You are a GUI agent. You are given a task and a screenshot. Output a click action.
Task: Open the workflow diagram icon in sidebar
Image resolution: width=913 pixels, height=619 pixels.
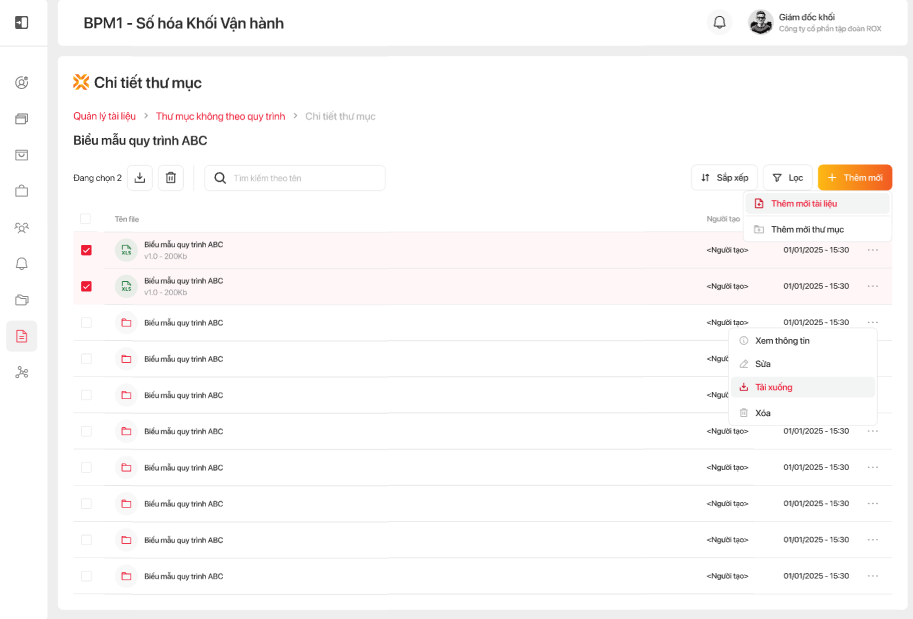click(22, 372)
